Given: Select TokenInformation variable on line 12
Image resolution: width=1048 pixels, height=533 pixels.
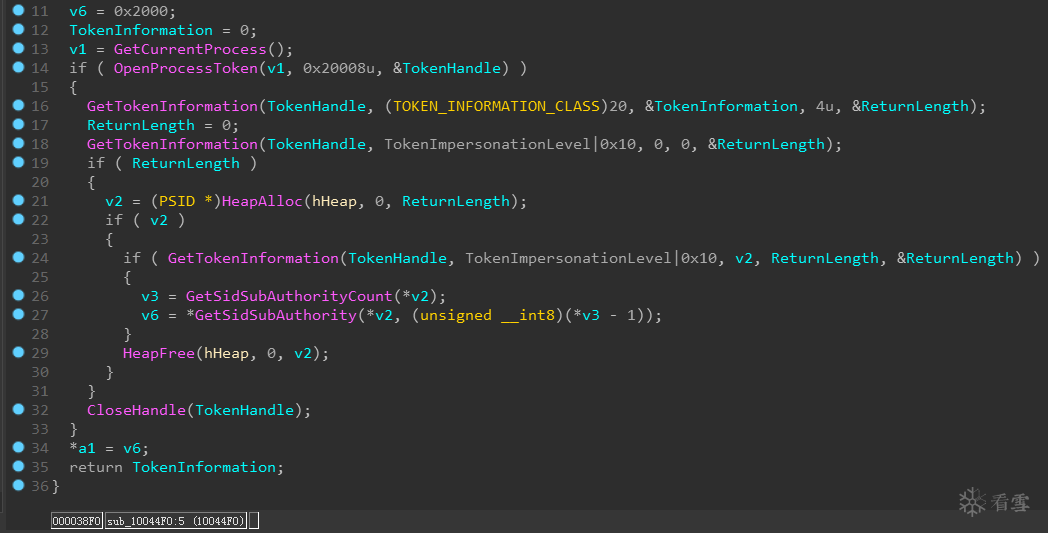Looking at the screenshot, I should point(141,30).
